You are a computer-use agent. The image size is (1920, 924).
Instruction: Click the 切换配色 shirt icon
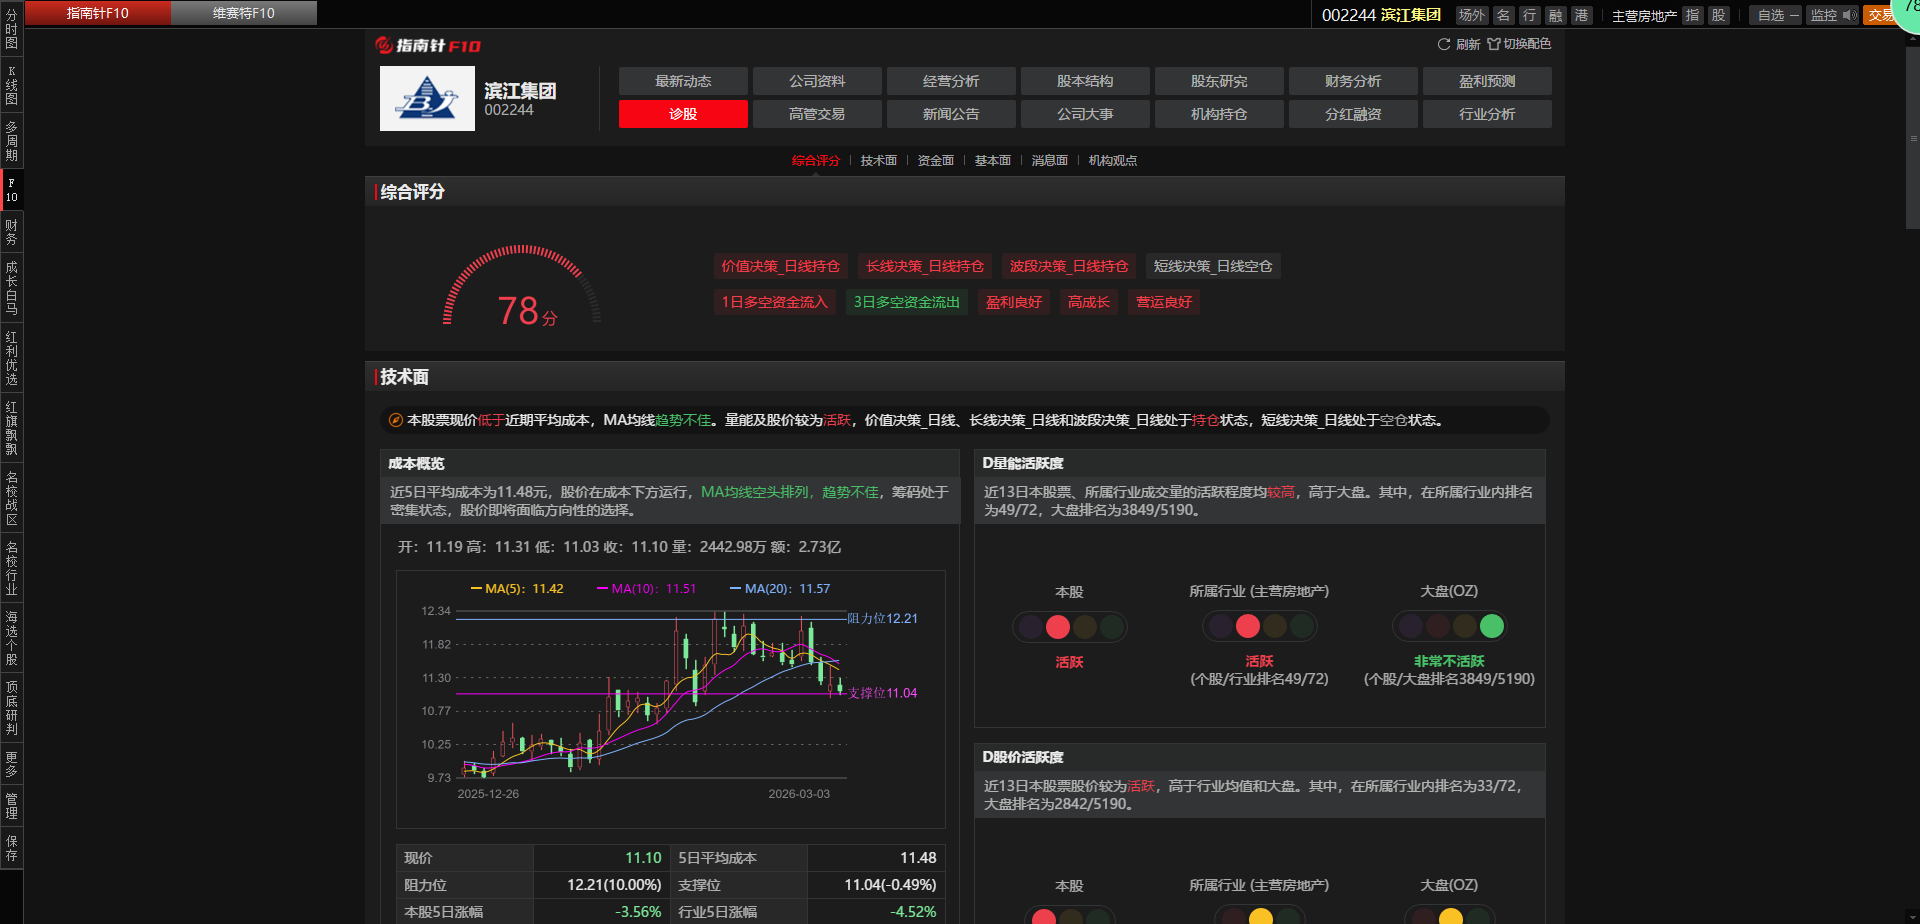1493,44
